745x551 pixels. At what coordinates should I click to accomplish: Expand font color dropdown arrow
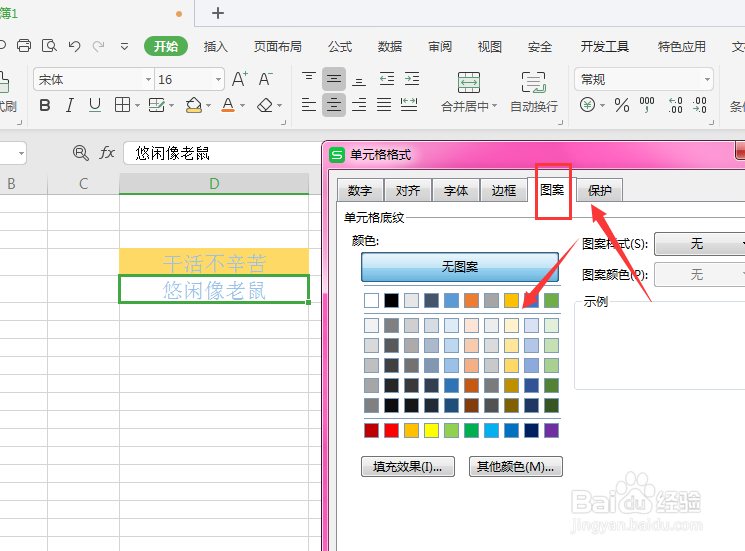click(242, 105)
